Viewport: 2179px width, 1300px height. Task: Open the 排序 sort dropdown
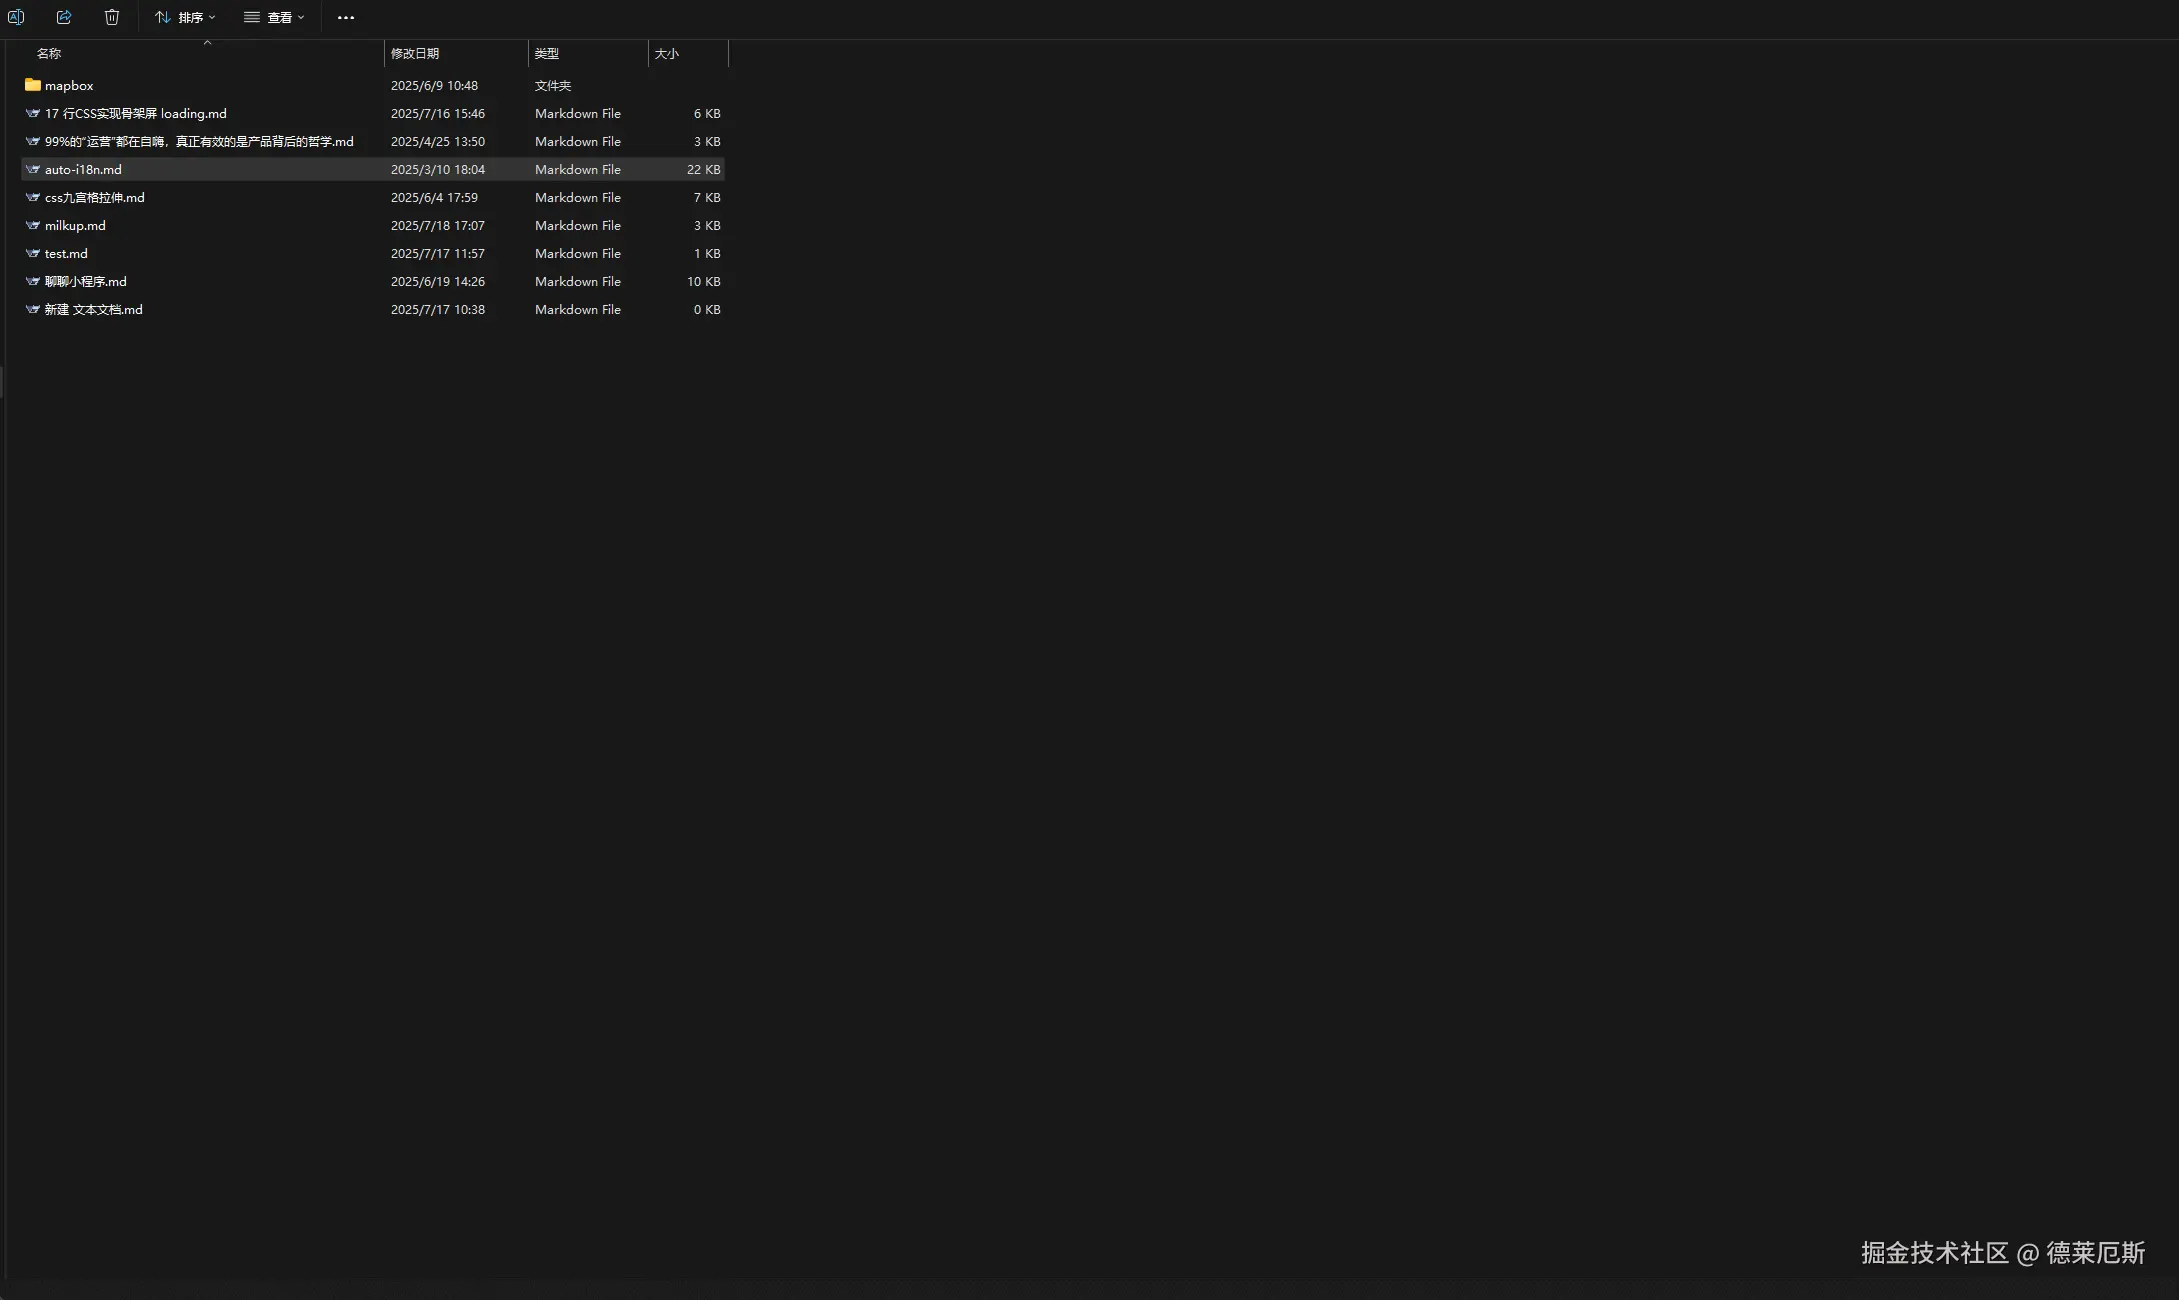pos(186,17)
